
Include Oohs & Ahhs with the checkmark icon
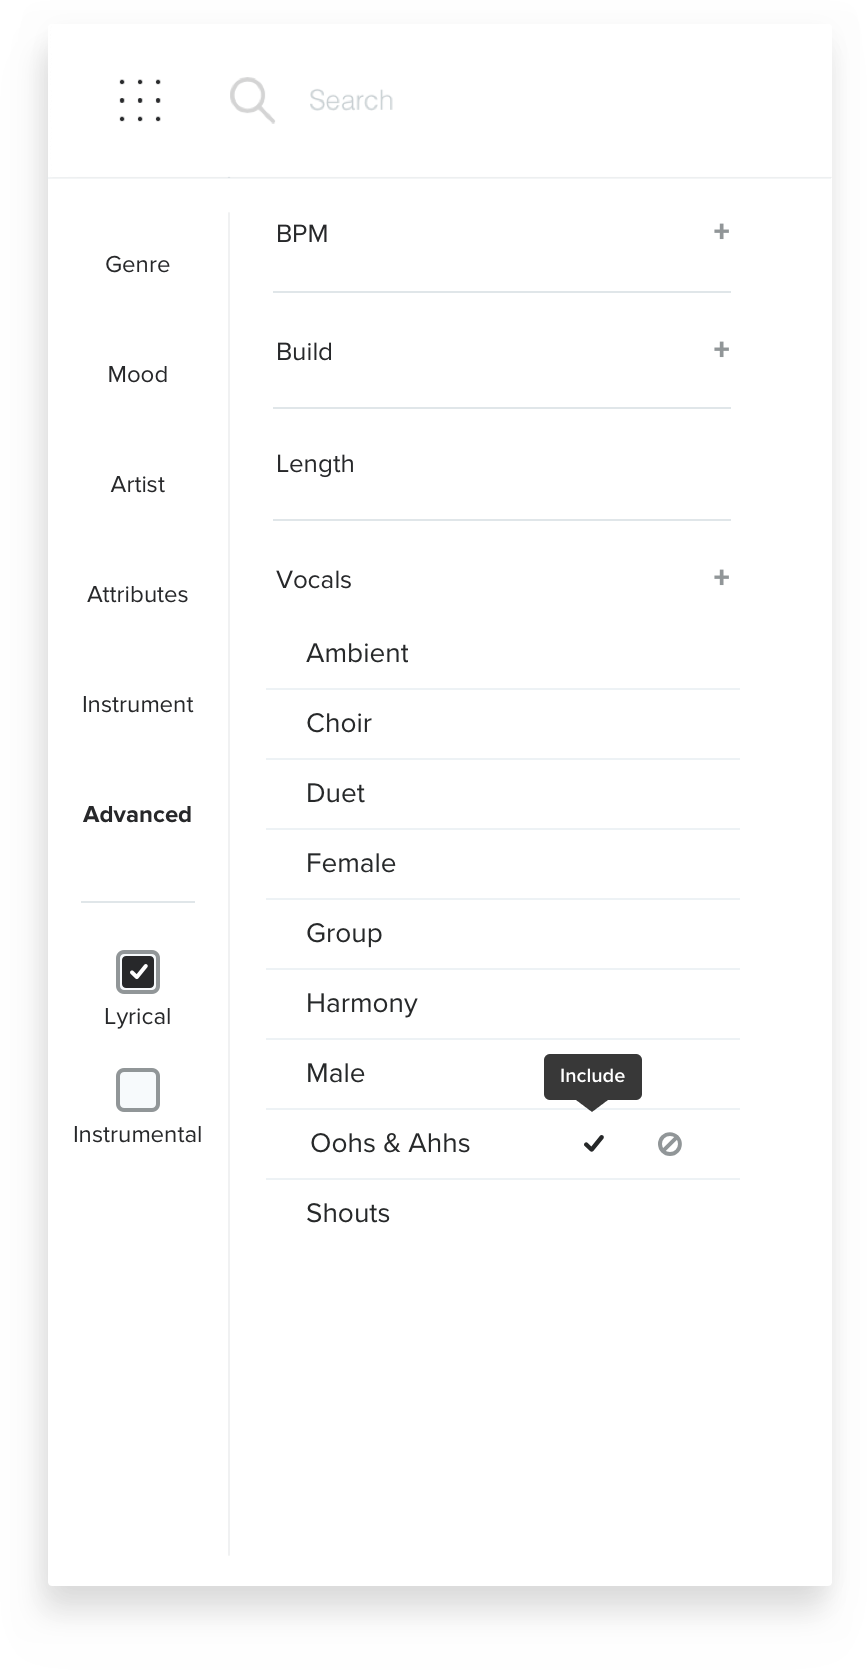[593, 1143]
